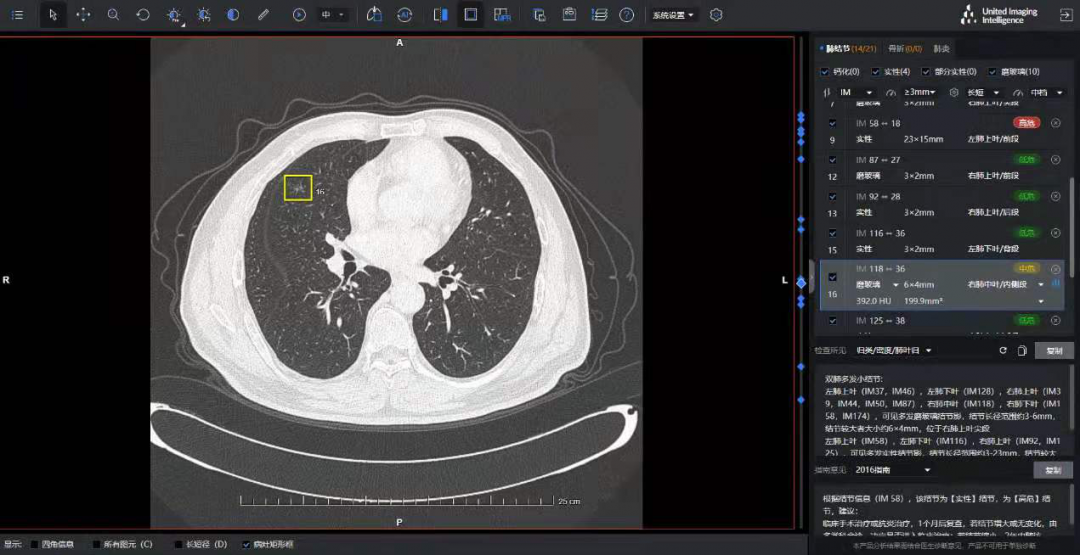The width and height of the screenshot is (1080, 555).
Task: Toggle the 病灶矩形框 checkbox
Action: pyautogui.click(x=247, y=545)
